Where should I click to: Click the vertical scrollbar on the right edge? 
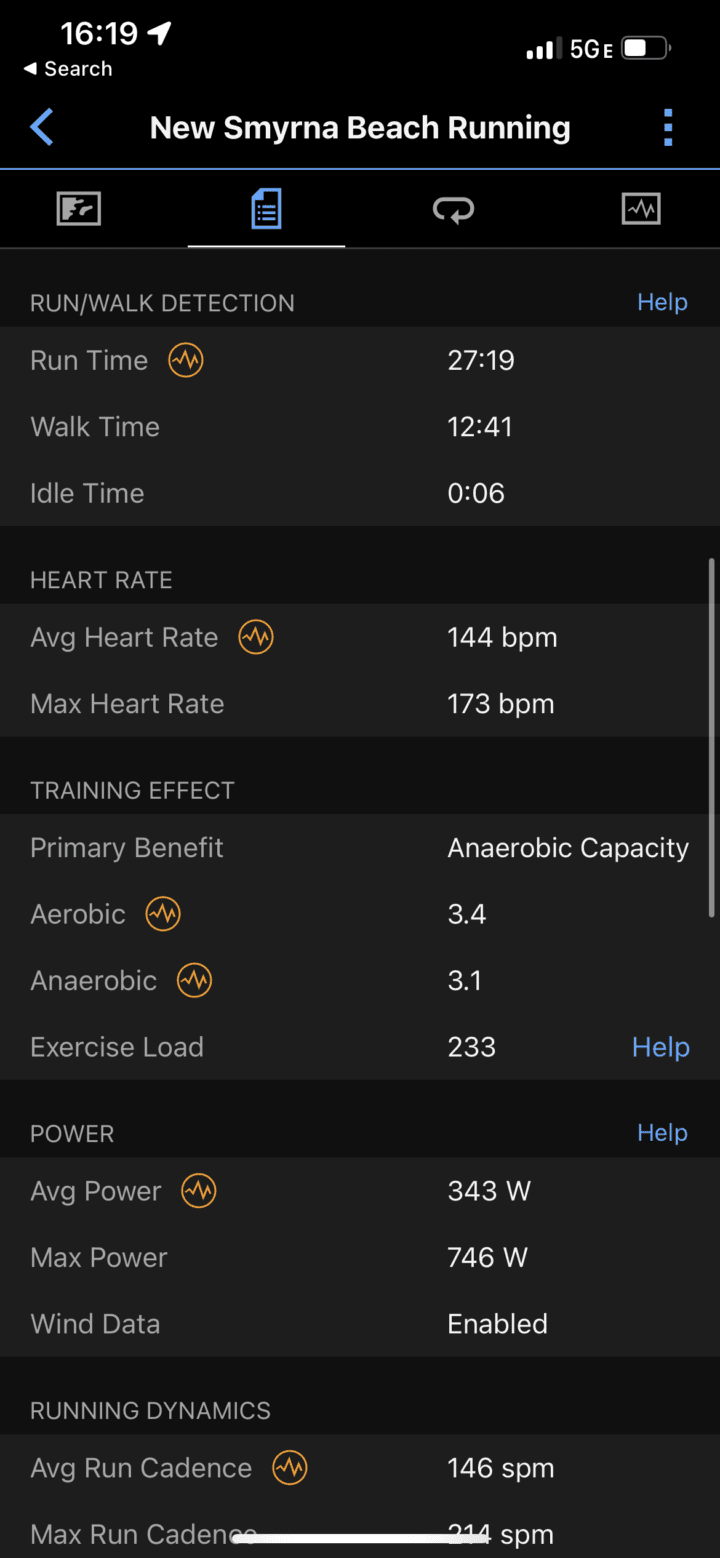pos(712,737)
